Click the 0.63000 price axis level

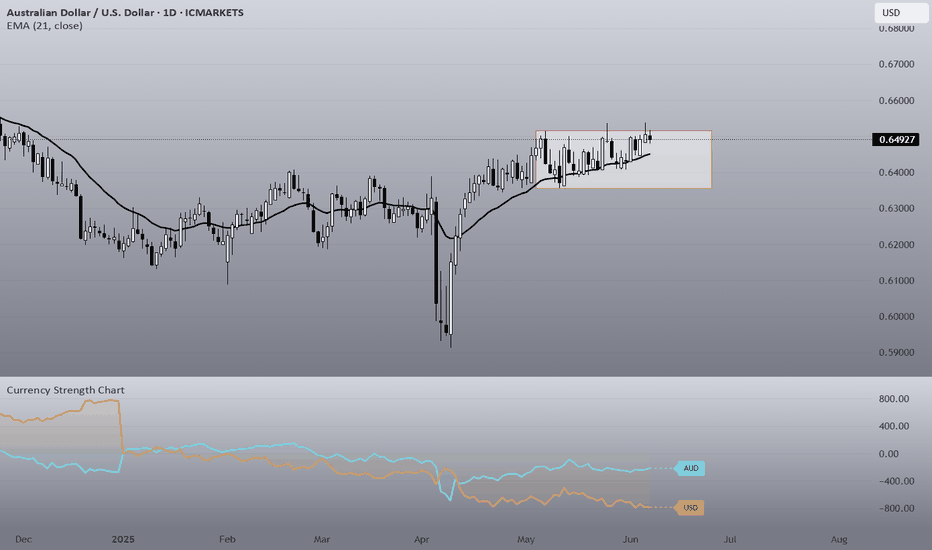pos(896,209)
